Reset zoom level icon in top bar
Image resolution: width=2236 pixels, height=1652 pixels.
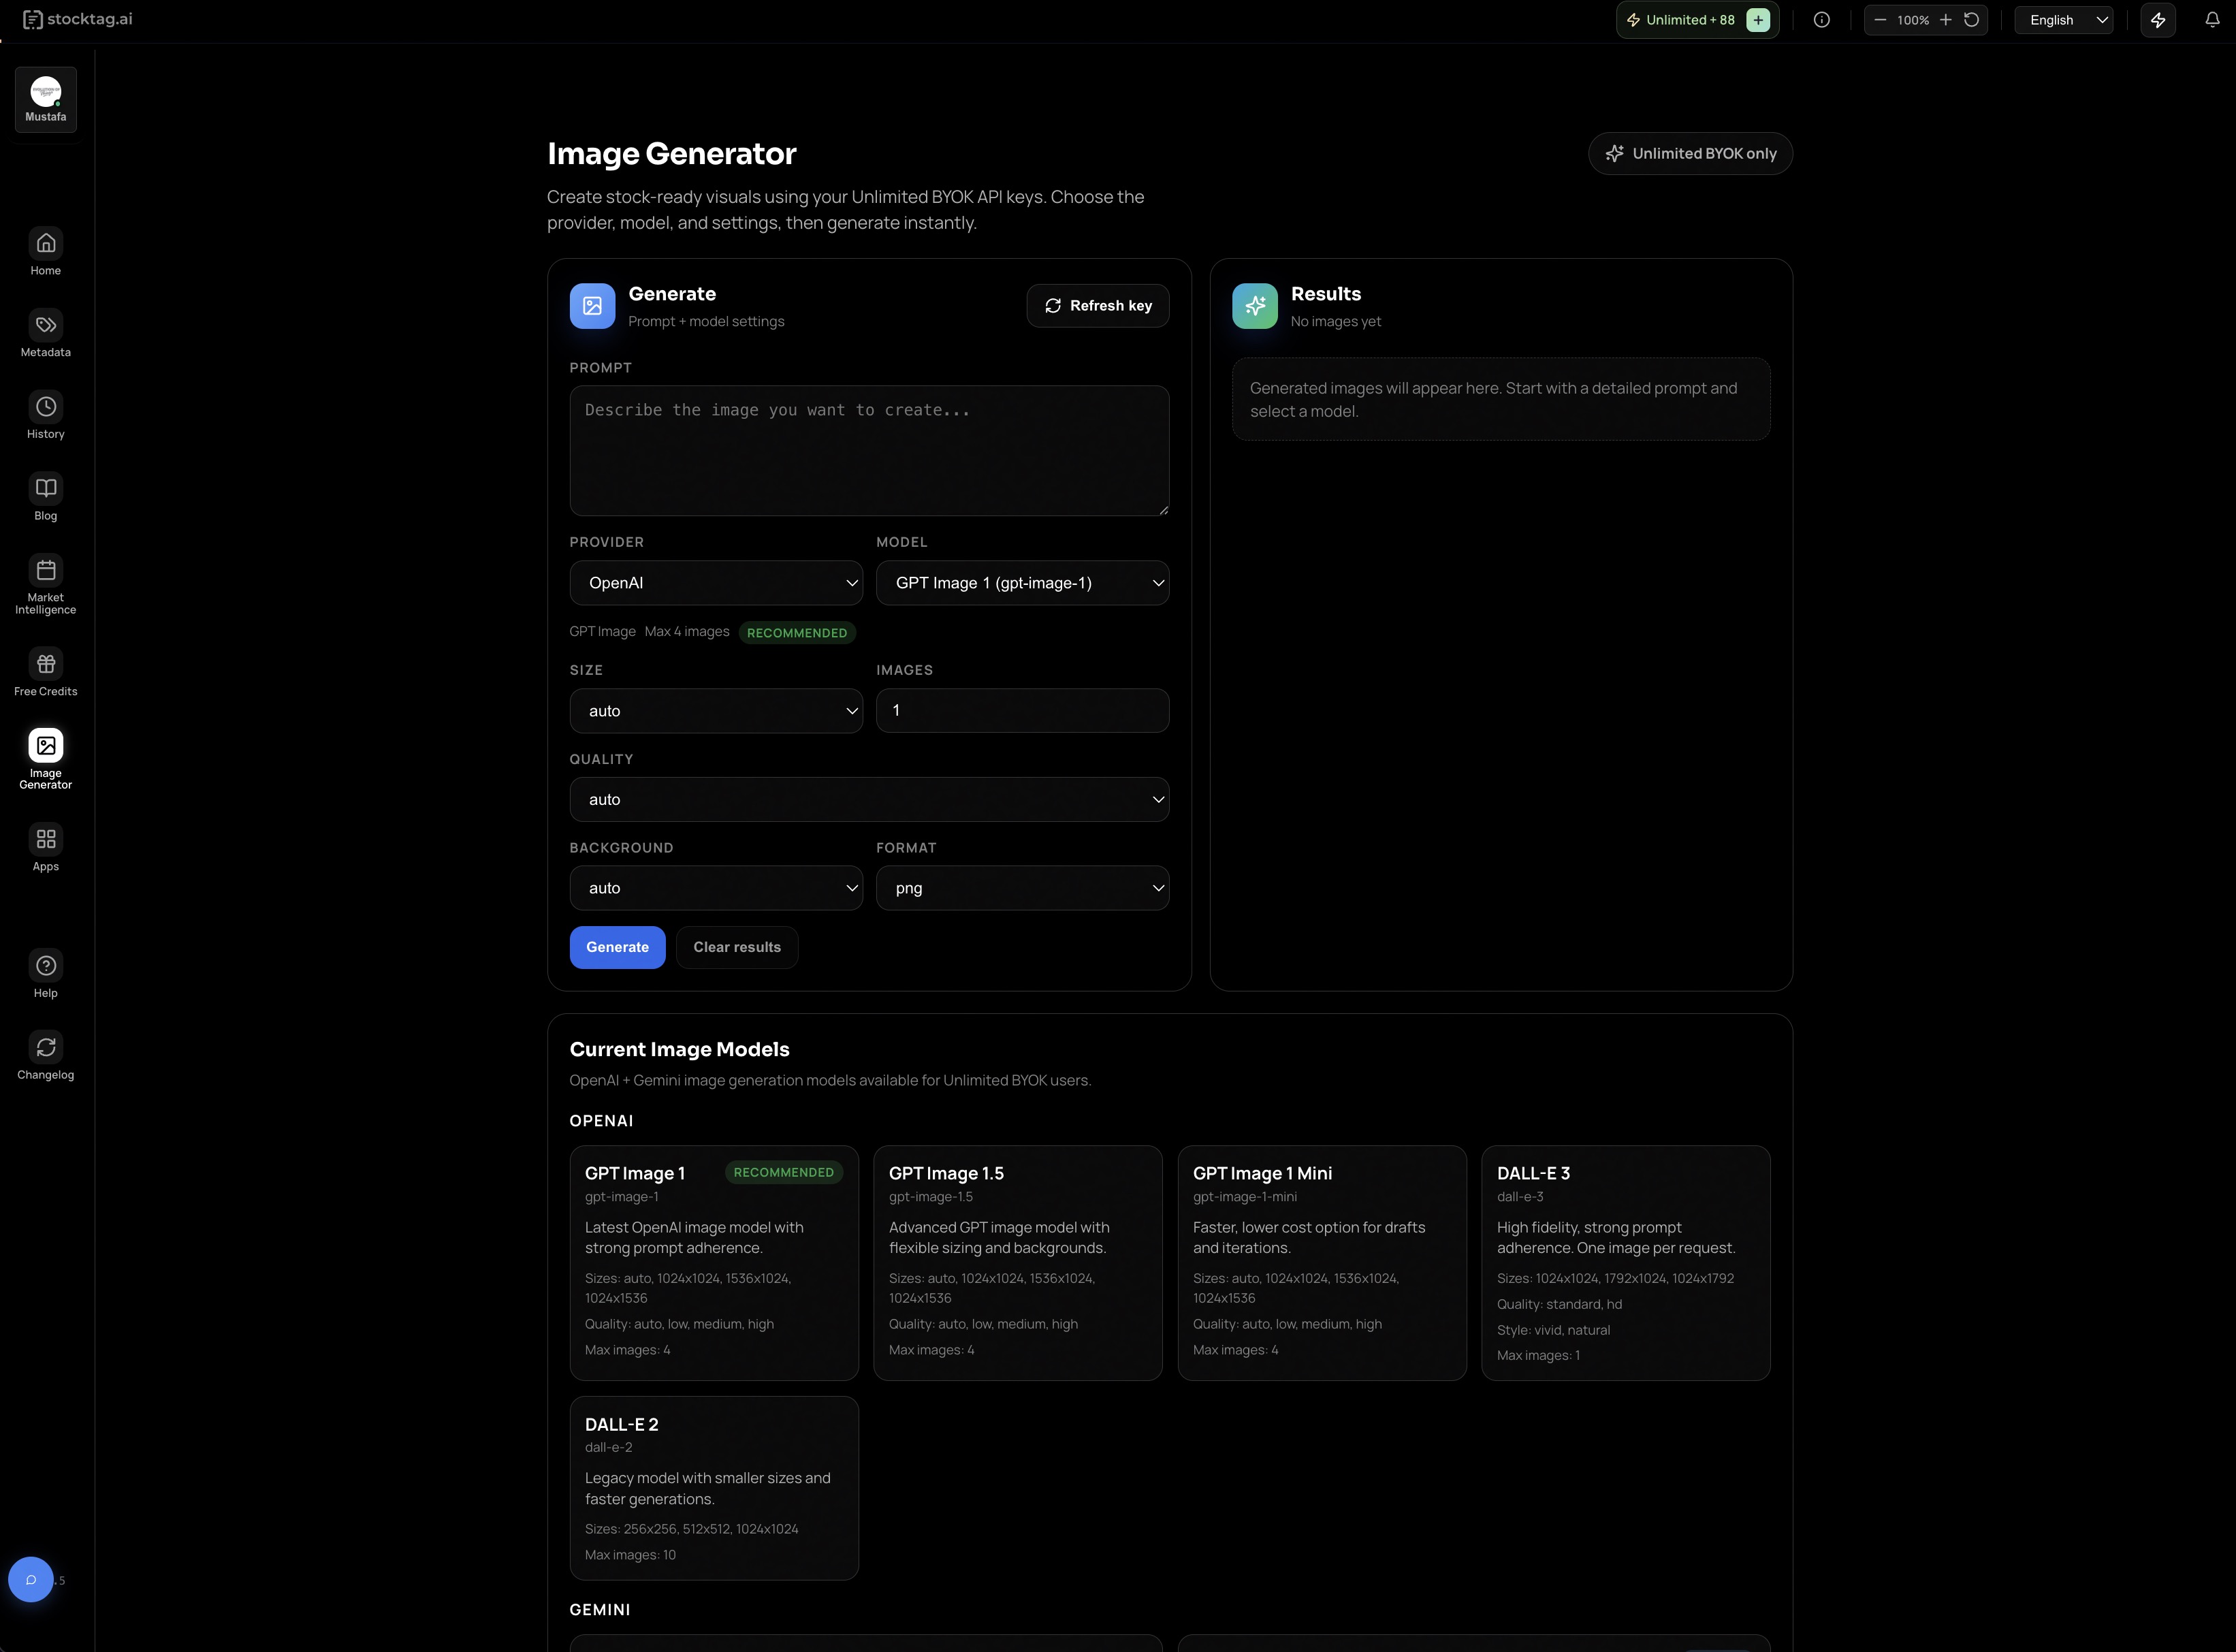click(x=1972, y=20)
